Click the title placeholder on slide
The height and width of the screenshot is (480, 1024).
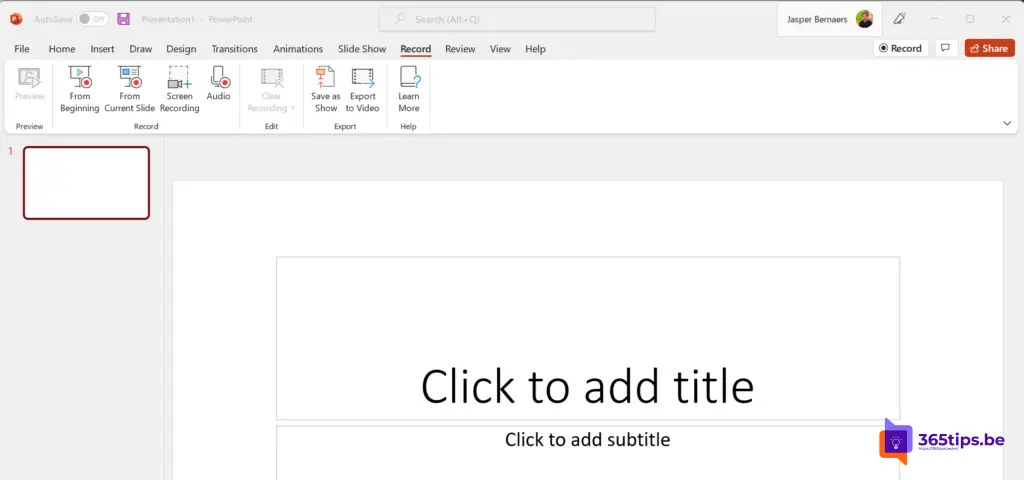588,338
